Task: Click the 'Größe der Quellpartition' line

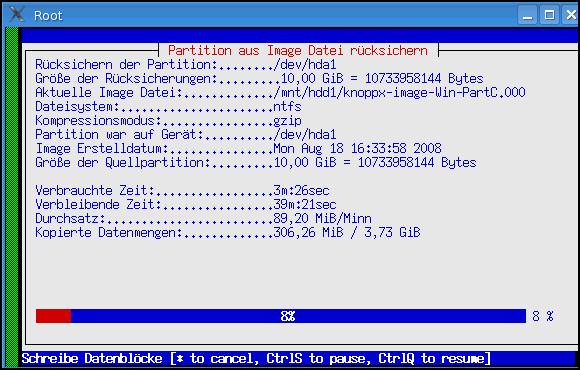Action: click(x=256, y=162)
